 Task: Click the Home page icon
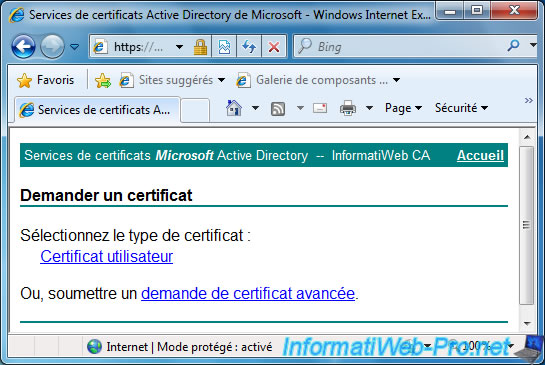tap(234, 108)
